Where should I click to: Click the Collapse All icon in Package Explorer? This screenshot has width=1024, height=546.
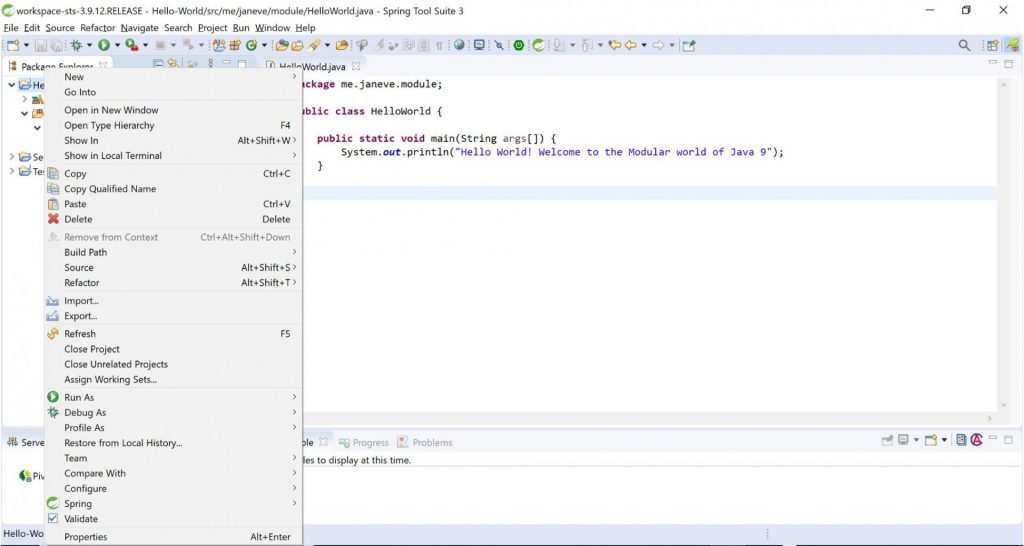click(157, 64)
